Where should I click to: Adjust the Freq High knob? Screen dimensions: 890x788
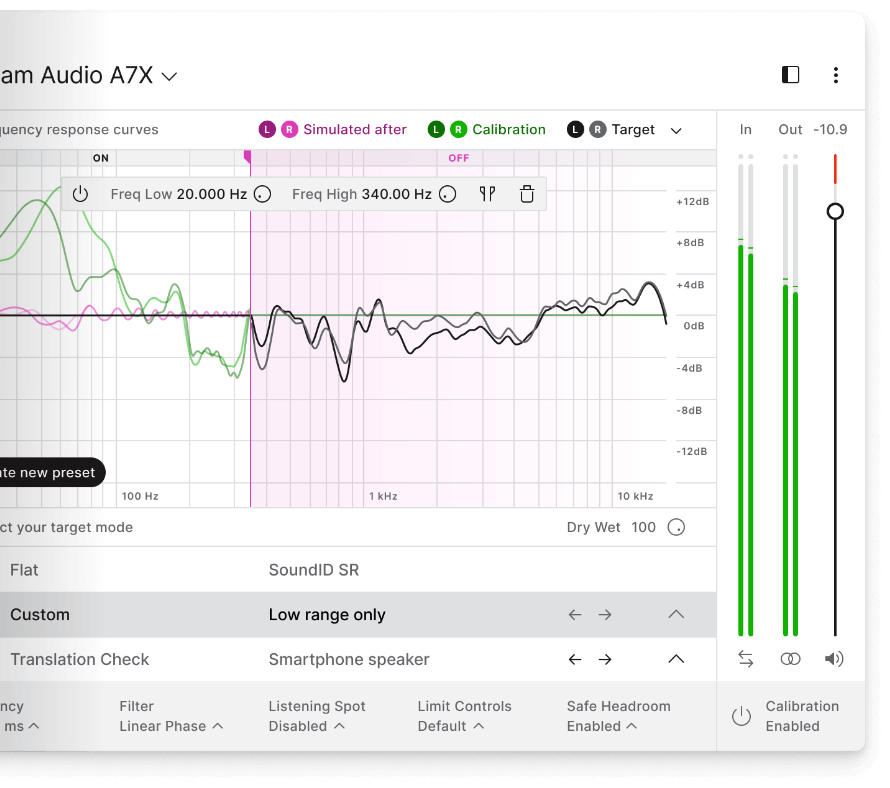(447, 194)
